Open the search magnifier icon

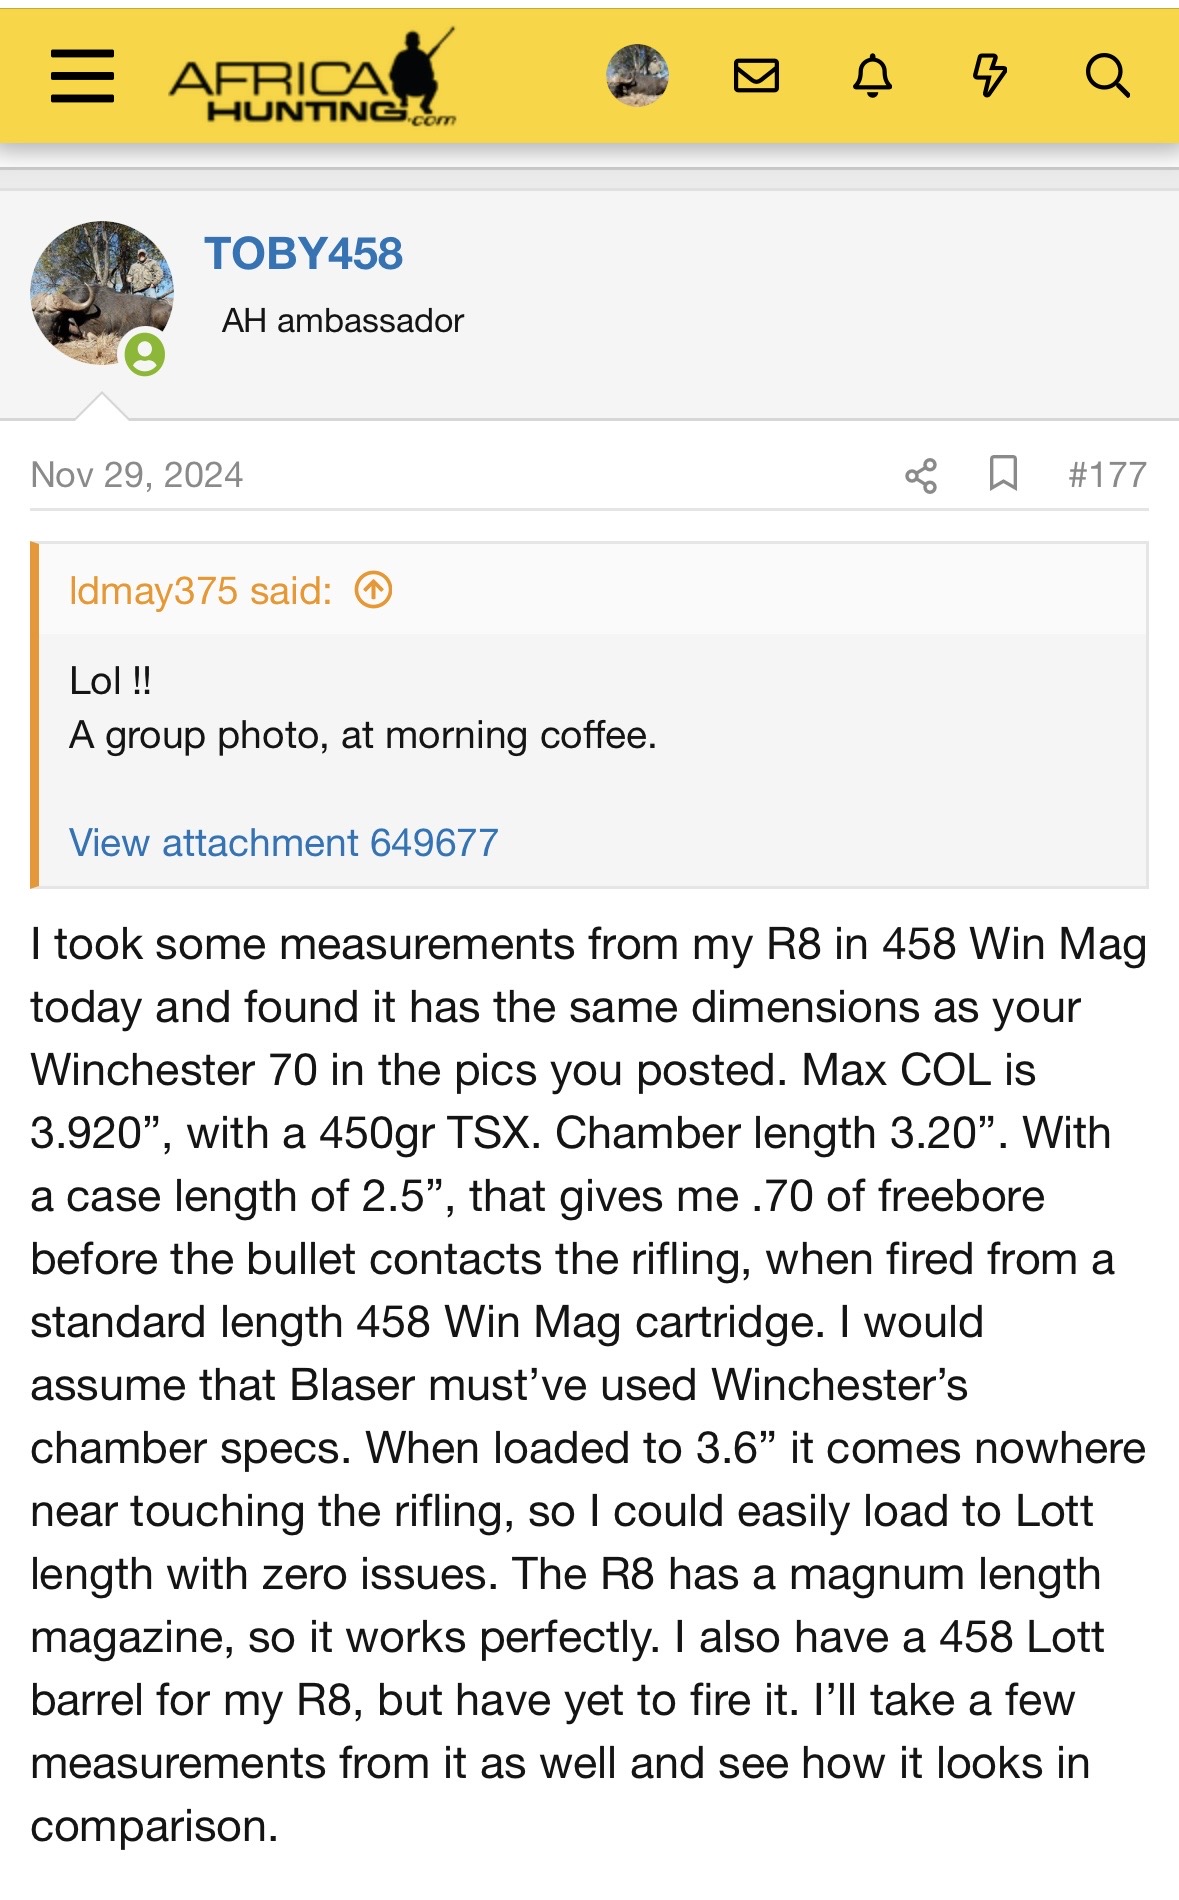[x=1107, y=76]
